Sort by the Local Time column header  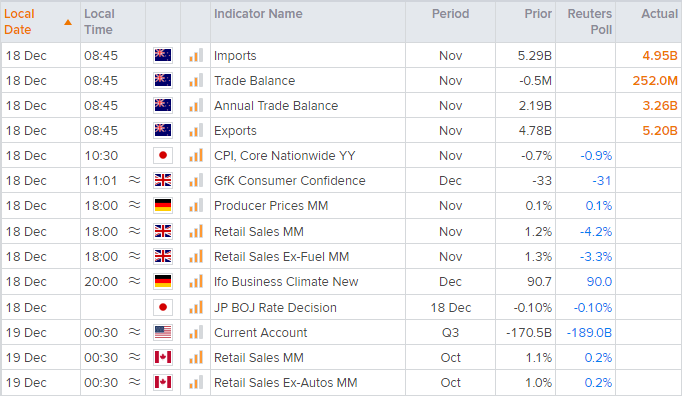(99, 22)
